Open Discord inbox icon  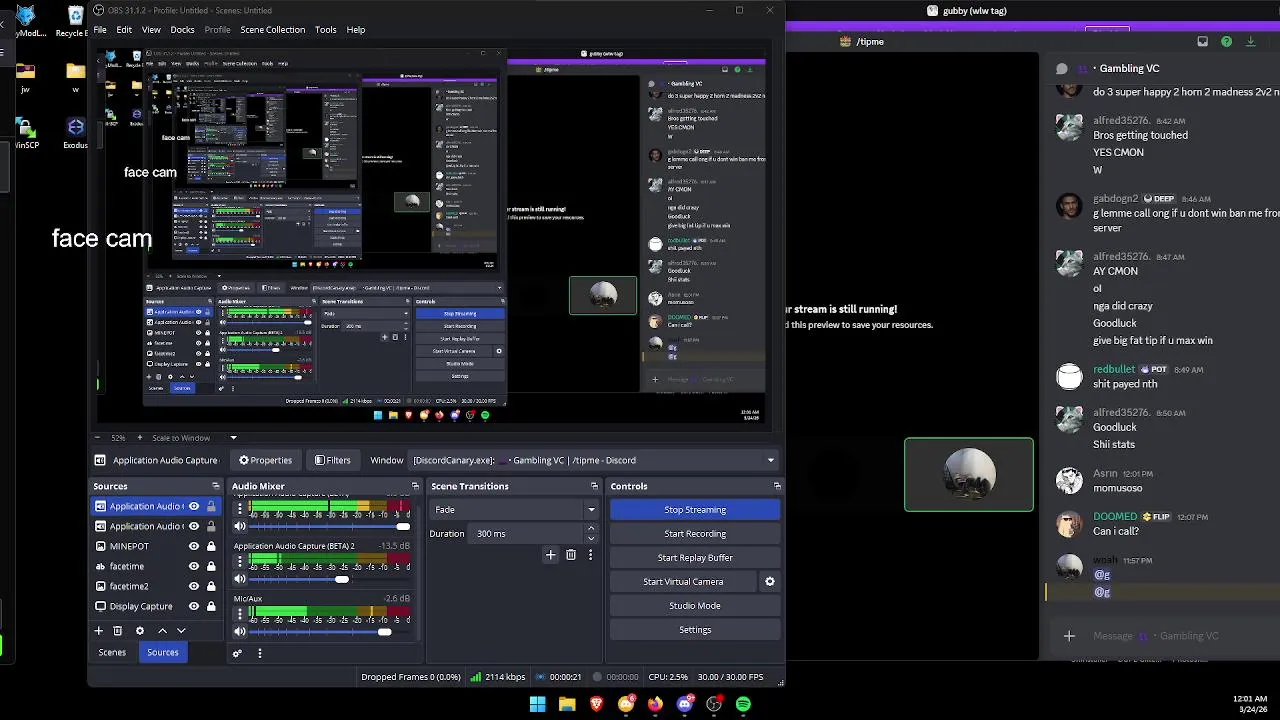click(x=1203, y=42)
